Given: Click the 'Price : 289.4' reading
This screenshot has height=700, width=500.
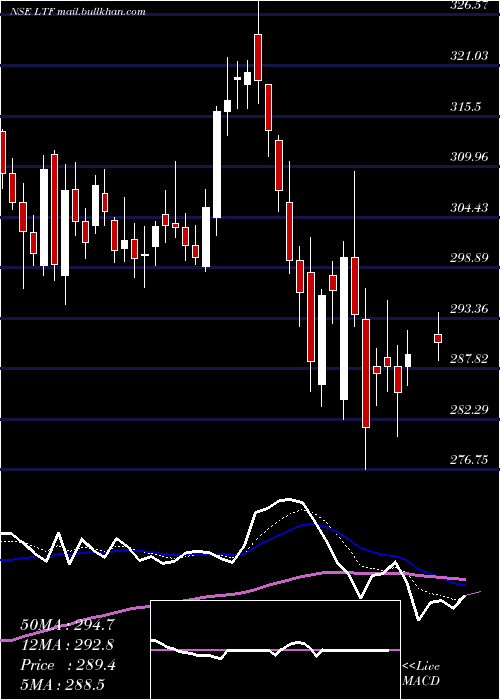Looking at the screenshot, I should pos(68,665).
